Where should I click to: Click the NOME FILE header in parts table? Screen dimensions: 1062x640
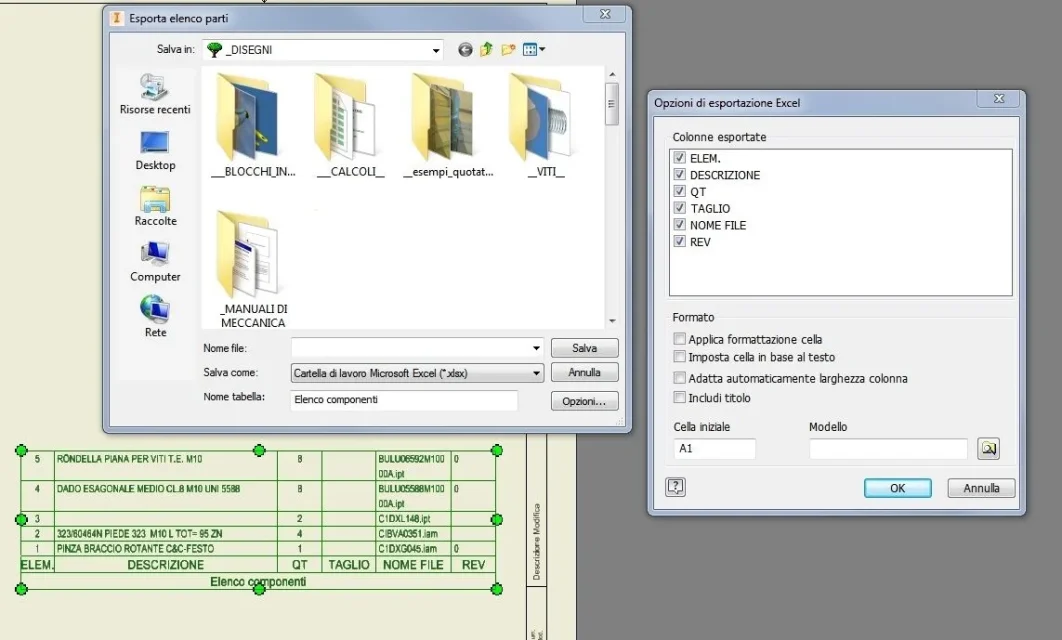click(x=413, y=565)
